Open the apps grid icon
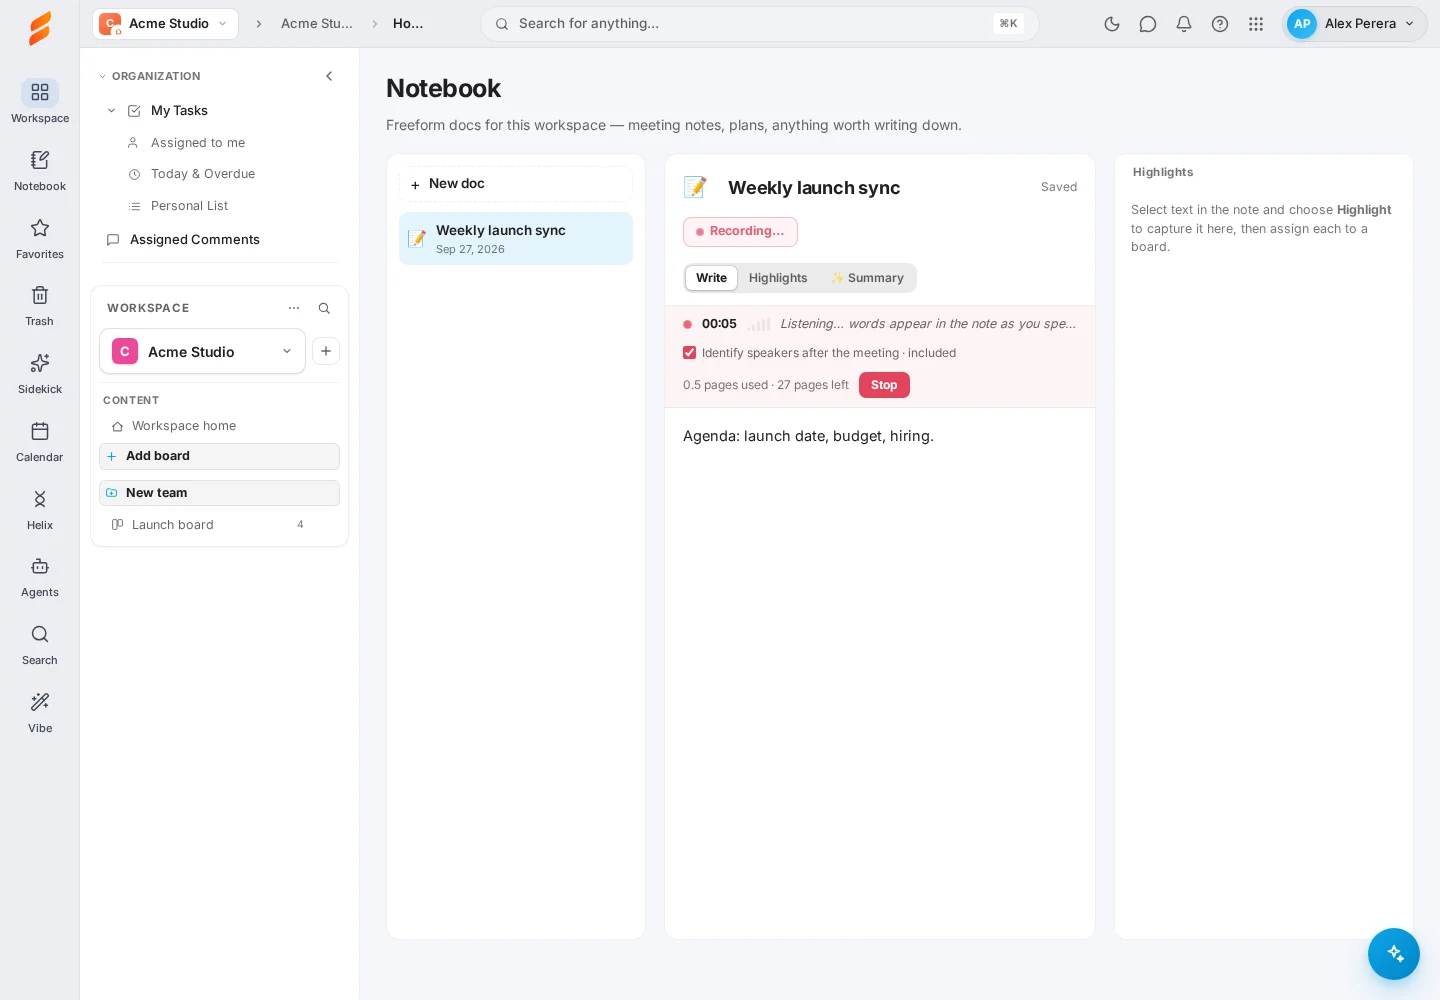The image size is (1440, 1000). [x=1256, y=24]
